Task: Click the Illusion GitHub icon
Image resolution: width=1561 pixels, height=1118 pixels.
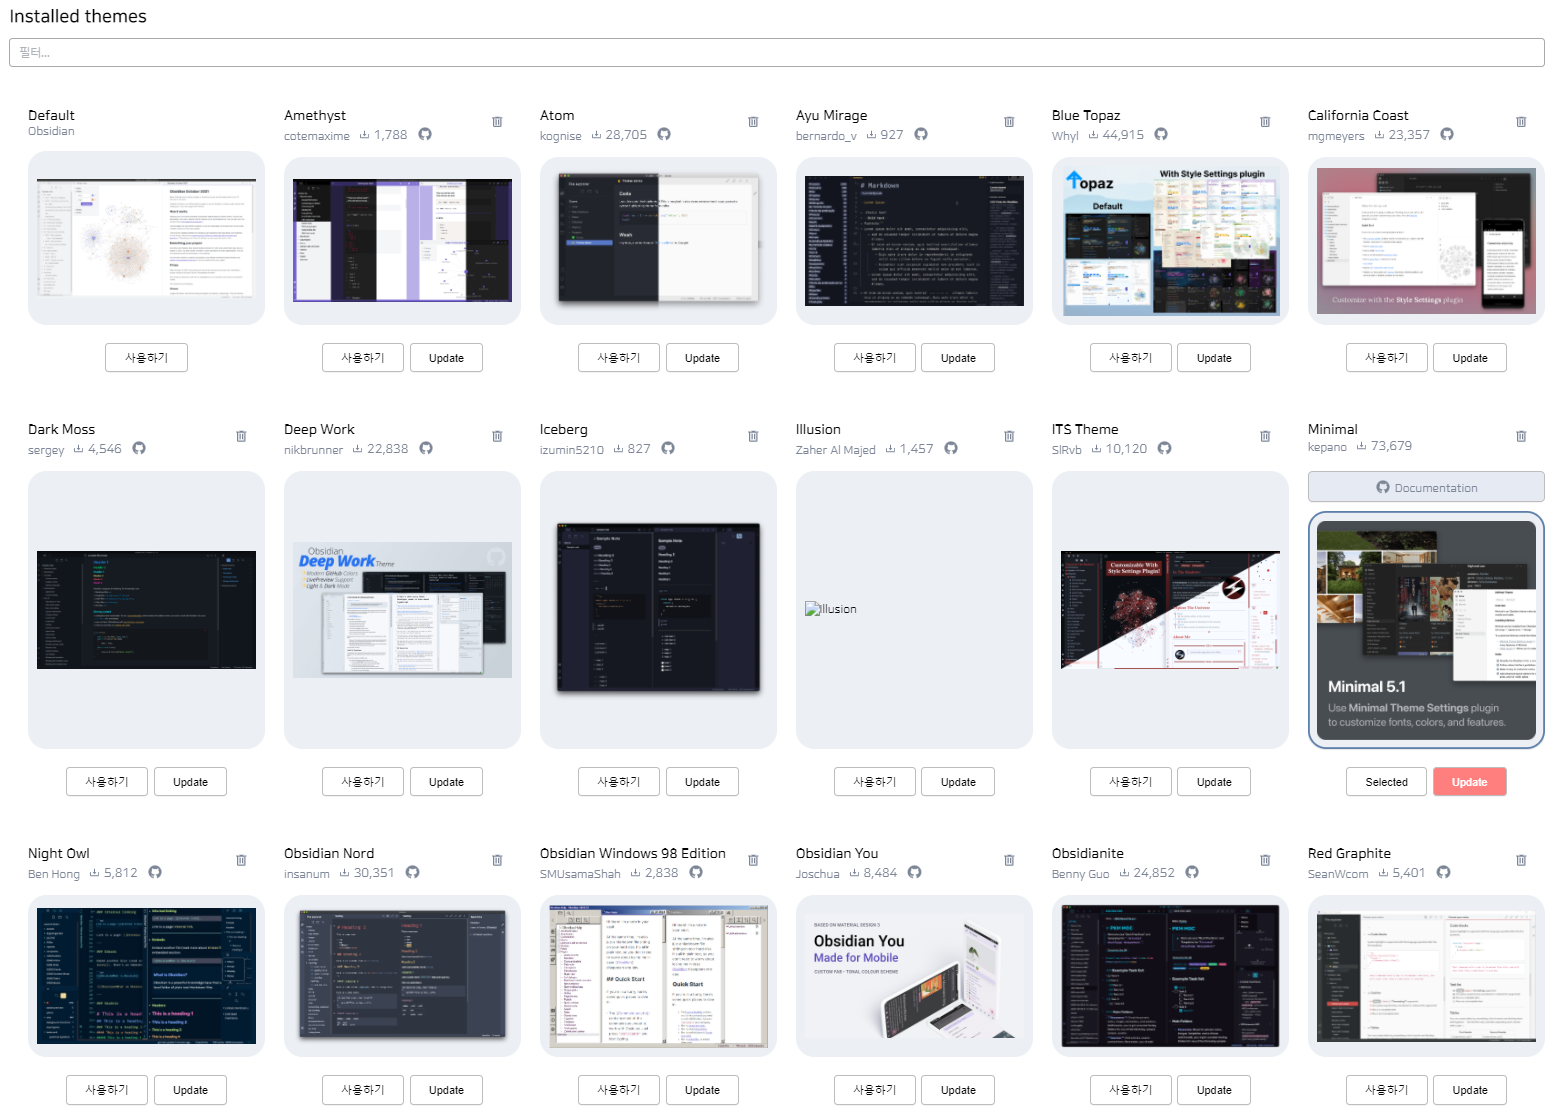Action: pyautogui.click(x=951, y=448)
